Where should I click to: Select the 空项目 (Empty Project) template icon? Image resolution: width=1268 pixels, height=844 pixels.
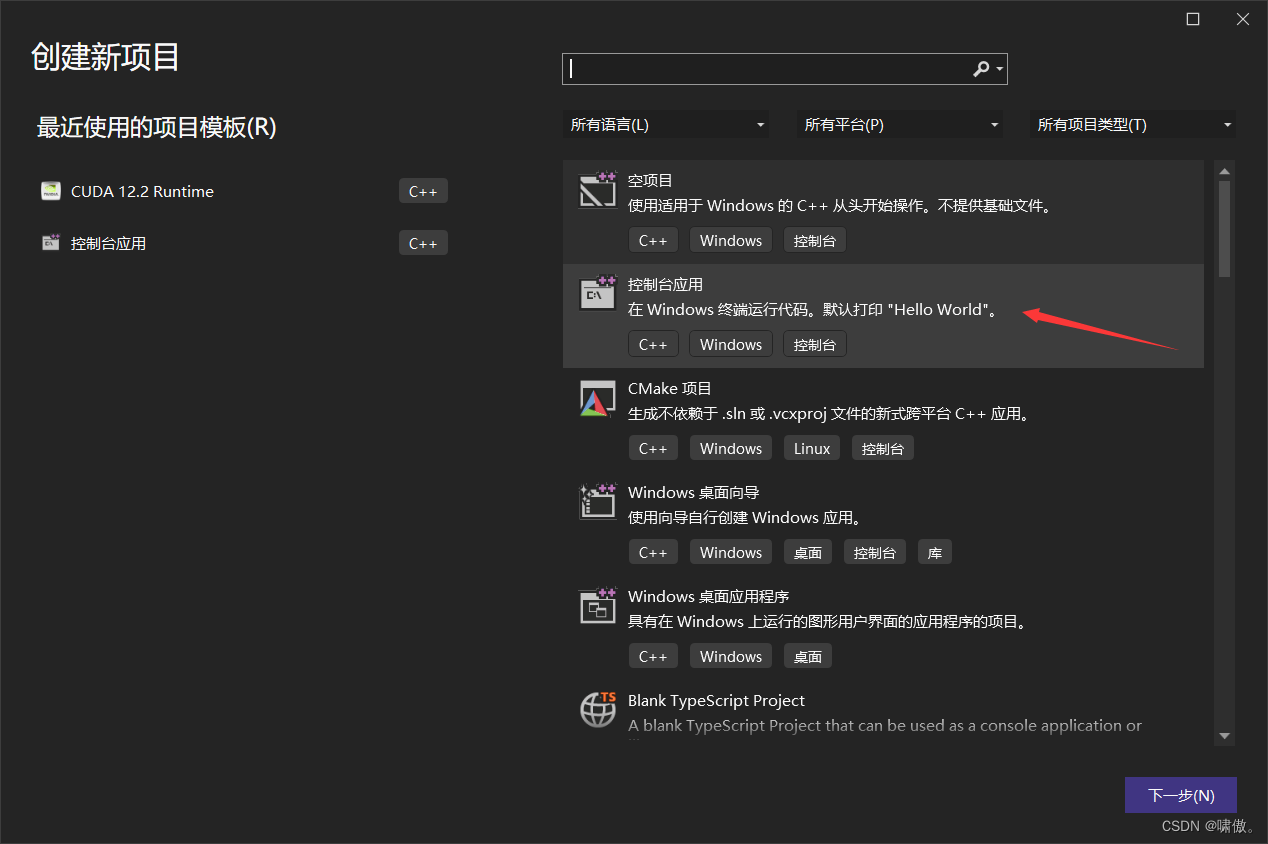pyautogui.click(x=597, y=190)
